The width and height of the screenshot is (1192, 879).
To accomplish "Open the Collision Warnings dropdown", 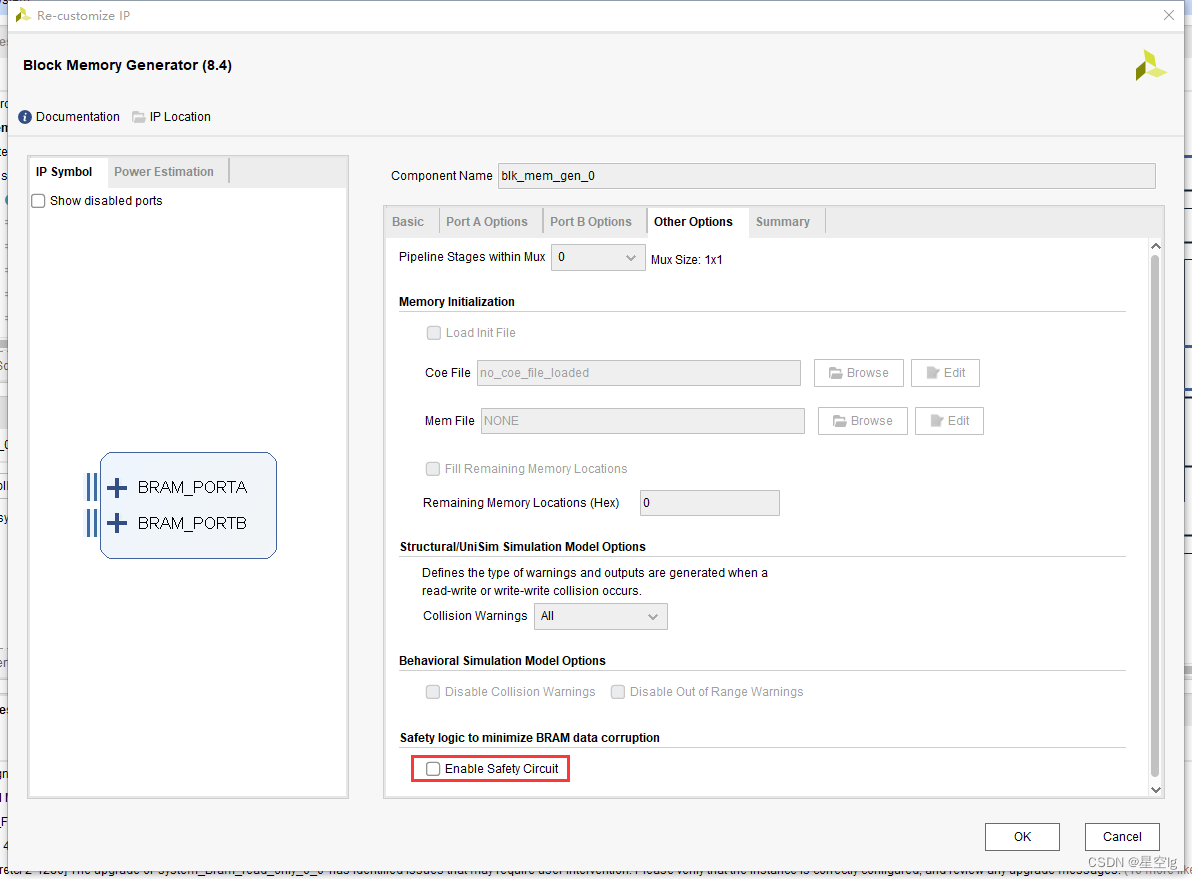I will tap(601, 617).
